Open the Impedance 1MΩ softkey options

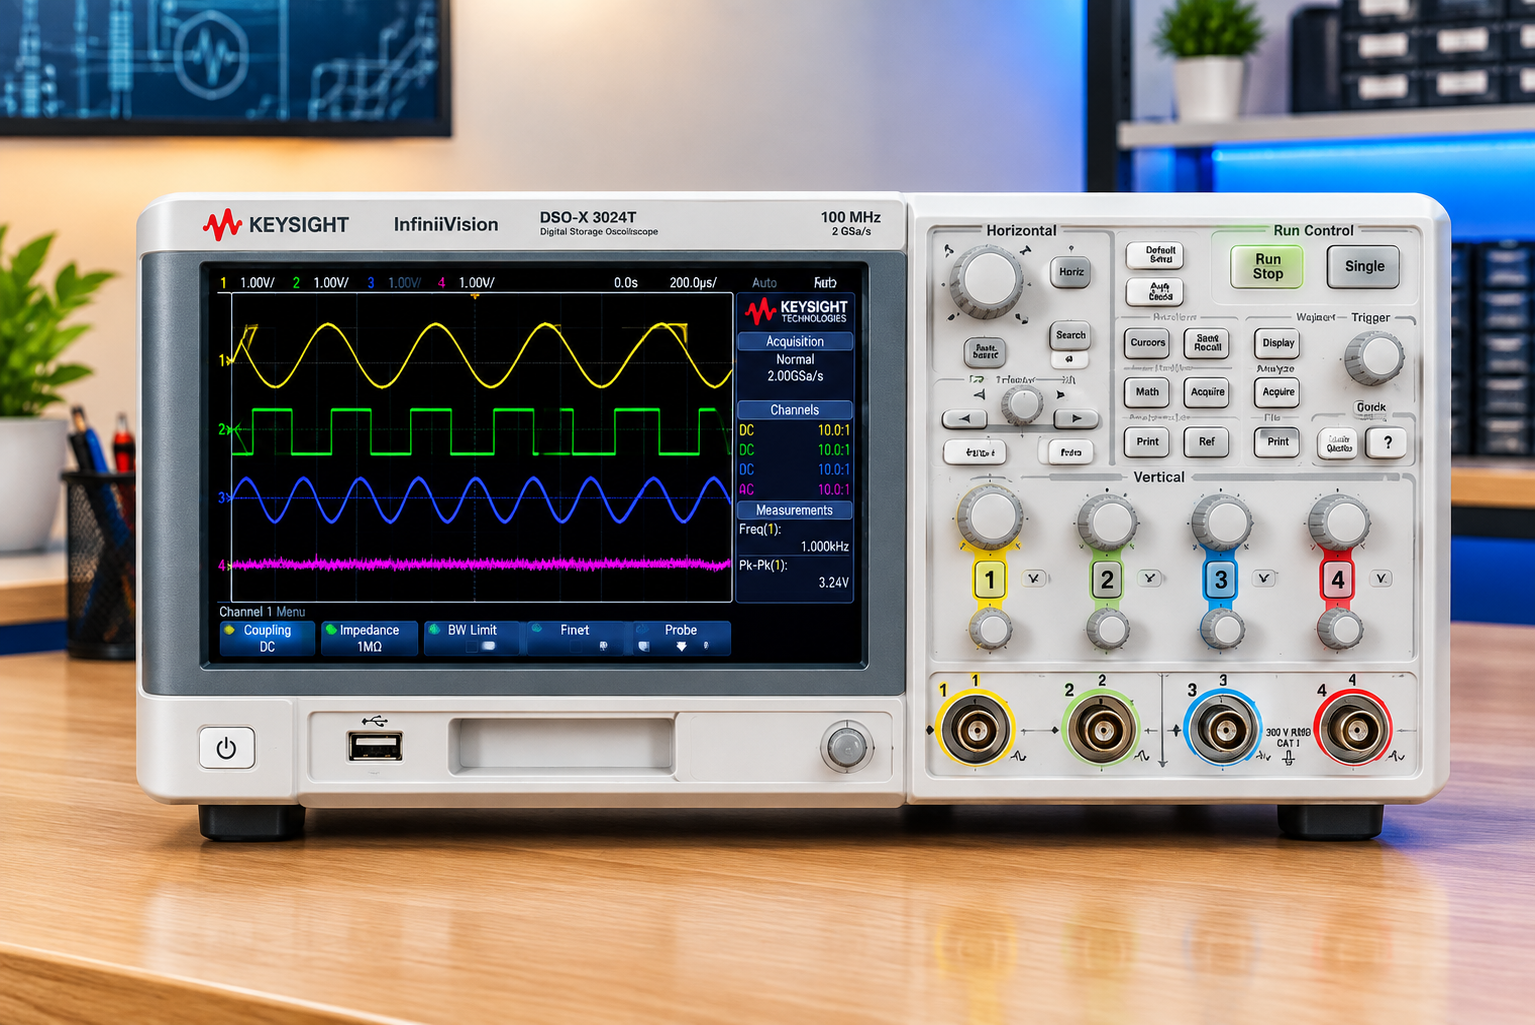pyautogui.click(x=369, y=638)
